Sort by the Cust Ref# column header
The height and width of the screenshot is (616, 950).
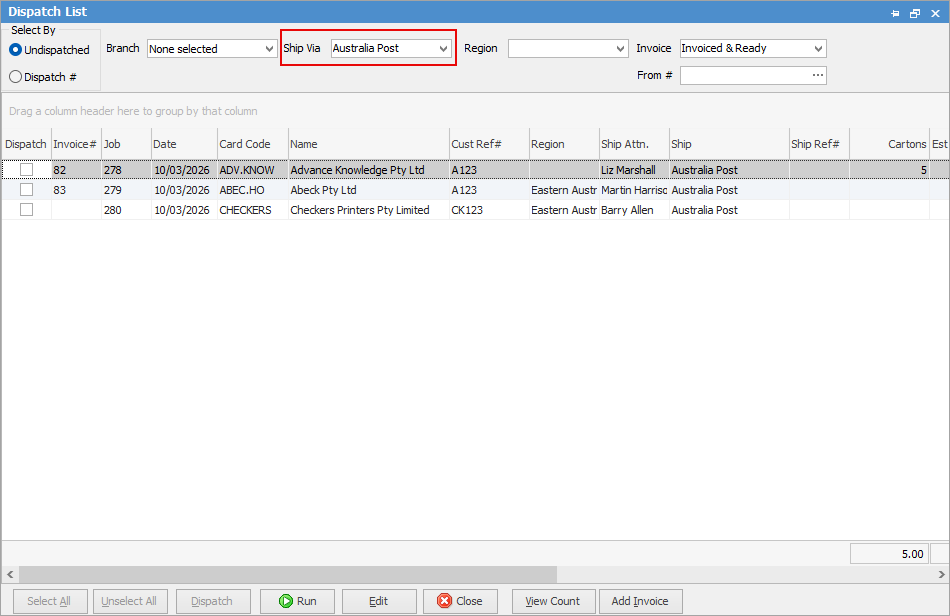tap(490, 144)
